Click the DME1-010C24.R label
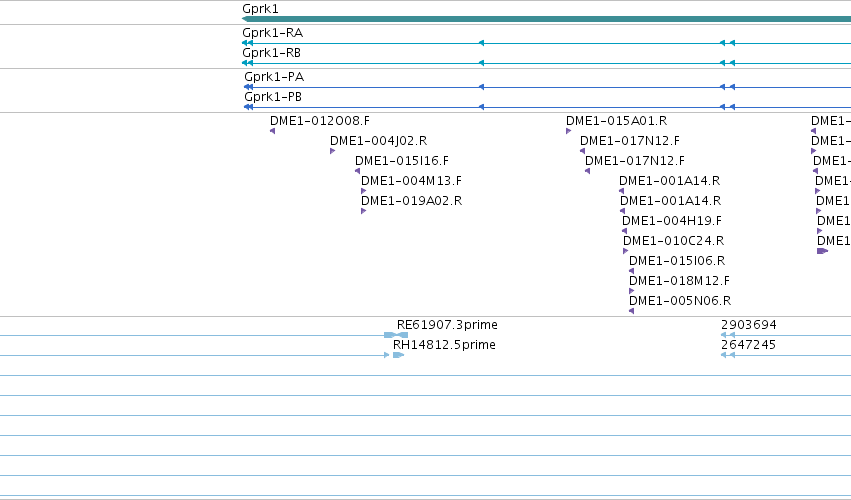The width and height of the screenshot is (851, 500). [674, 241]
